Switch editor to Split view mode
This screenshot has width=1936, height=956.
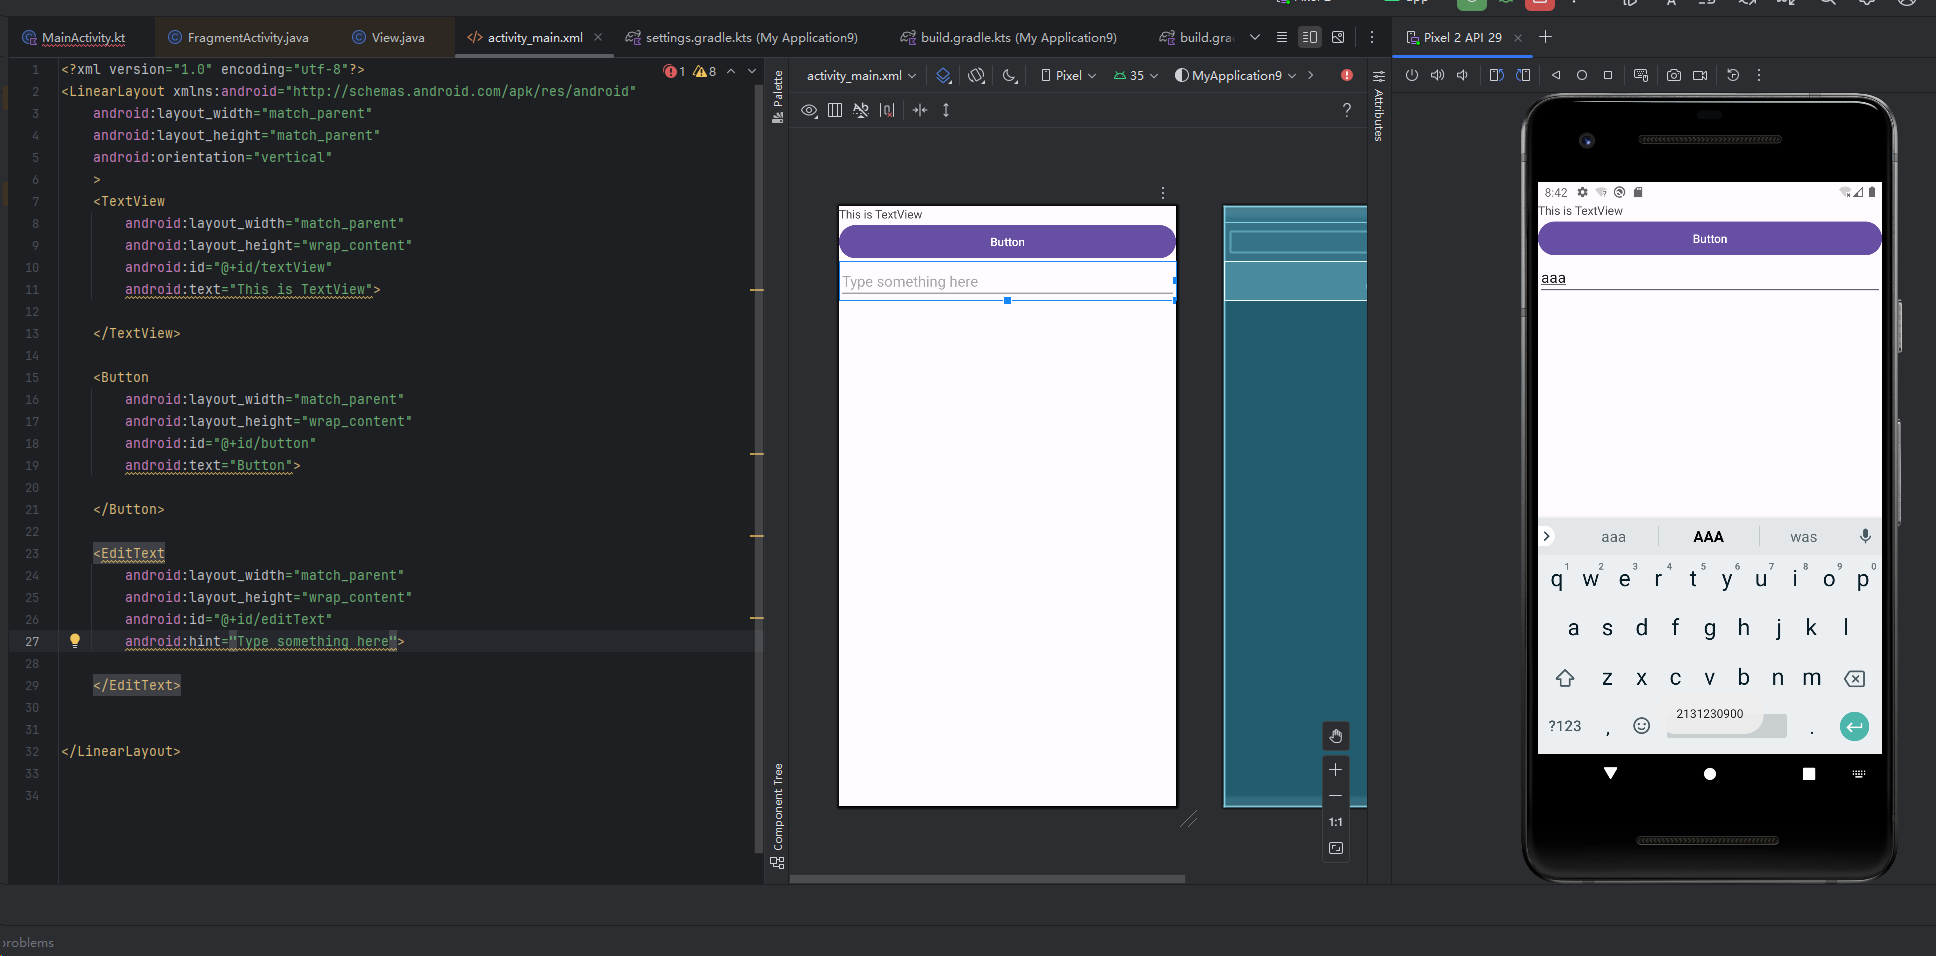click(x=1309, y=37)
